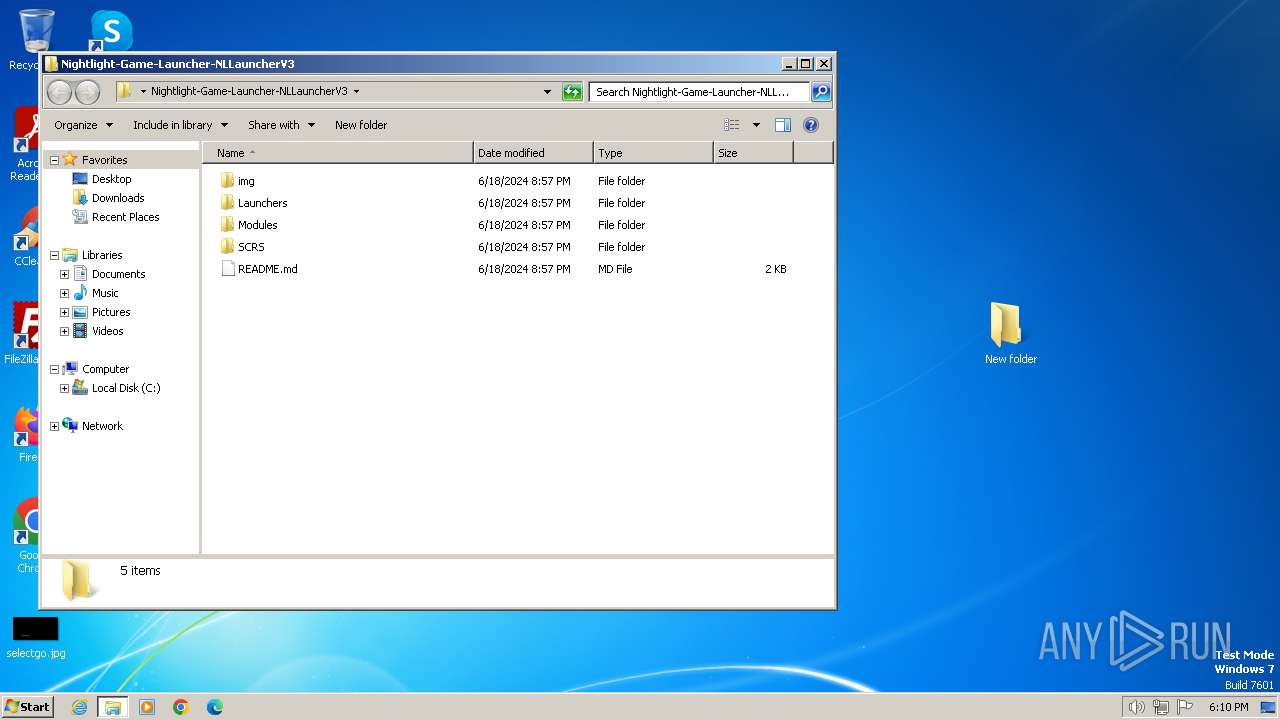Collapse the Favorites tree section

pos(54,160)
